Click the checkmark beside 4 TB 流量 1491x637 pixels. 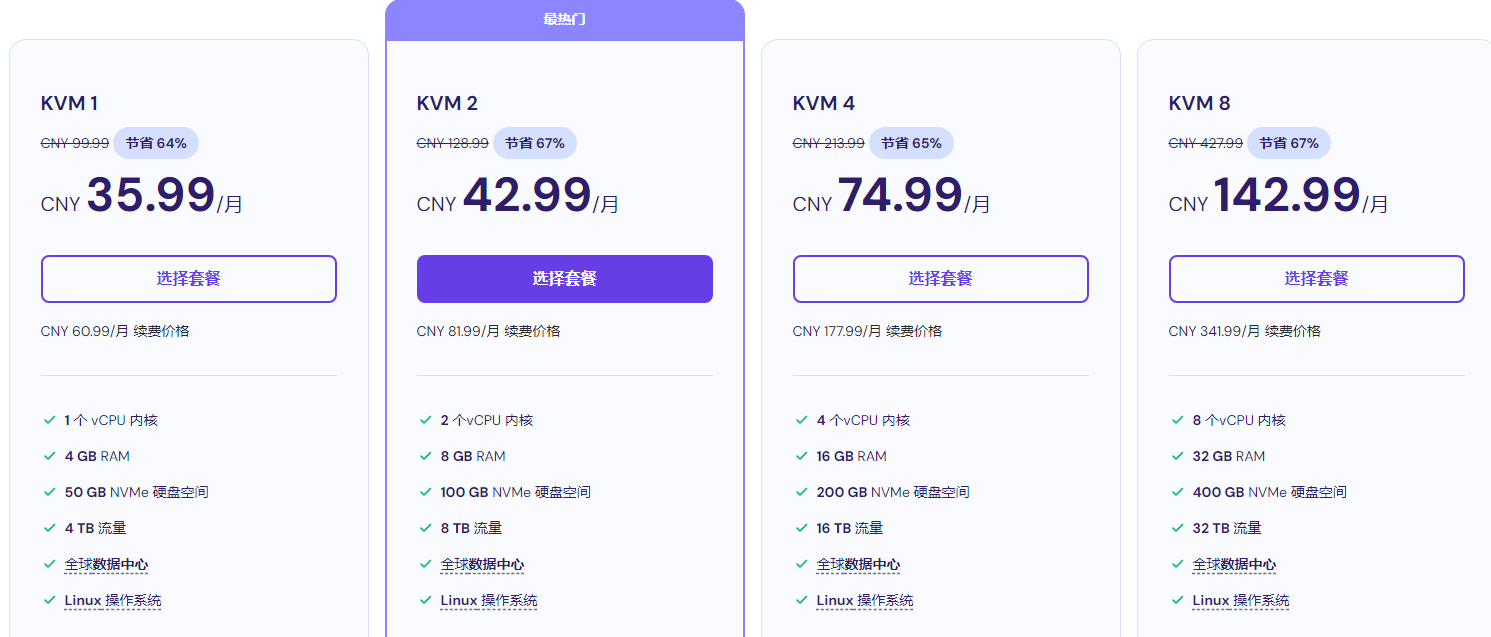click(x=47, y=528)
